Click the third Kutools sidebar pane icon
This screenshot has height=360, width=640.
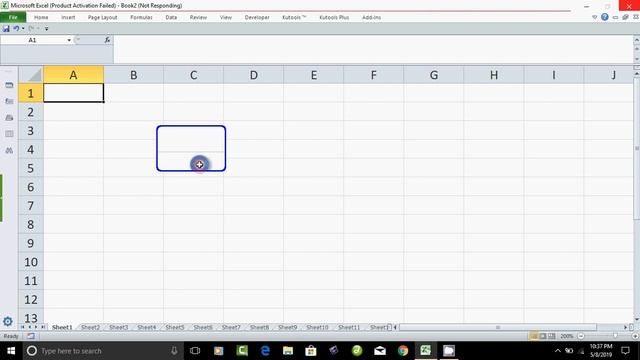(x=9, y=118)
